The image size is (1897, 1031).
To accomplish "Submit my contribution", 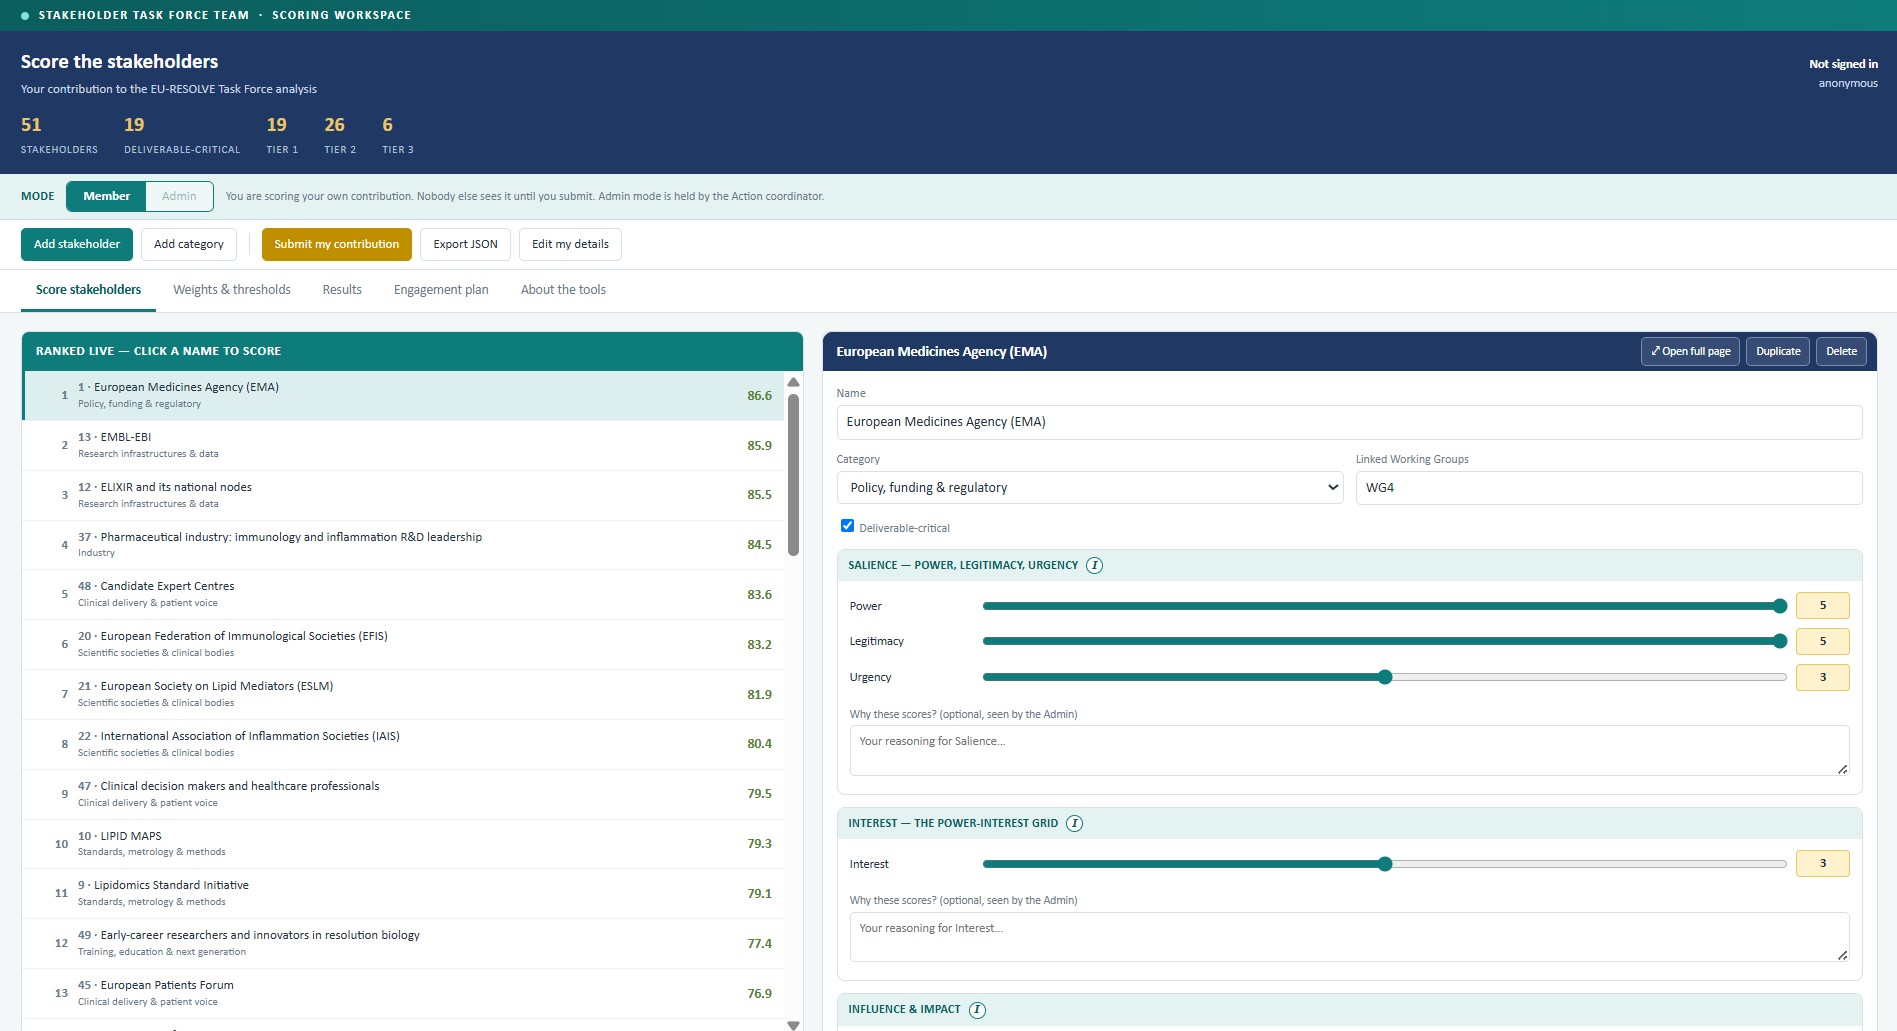I will tap(336, 244).
